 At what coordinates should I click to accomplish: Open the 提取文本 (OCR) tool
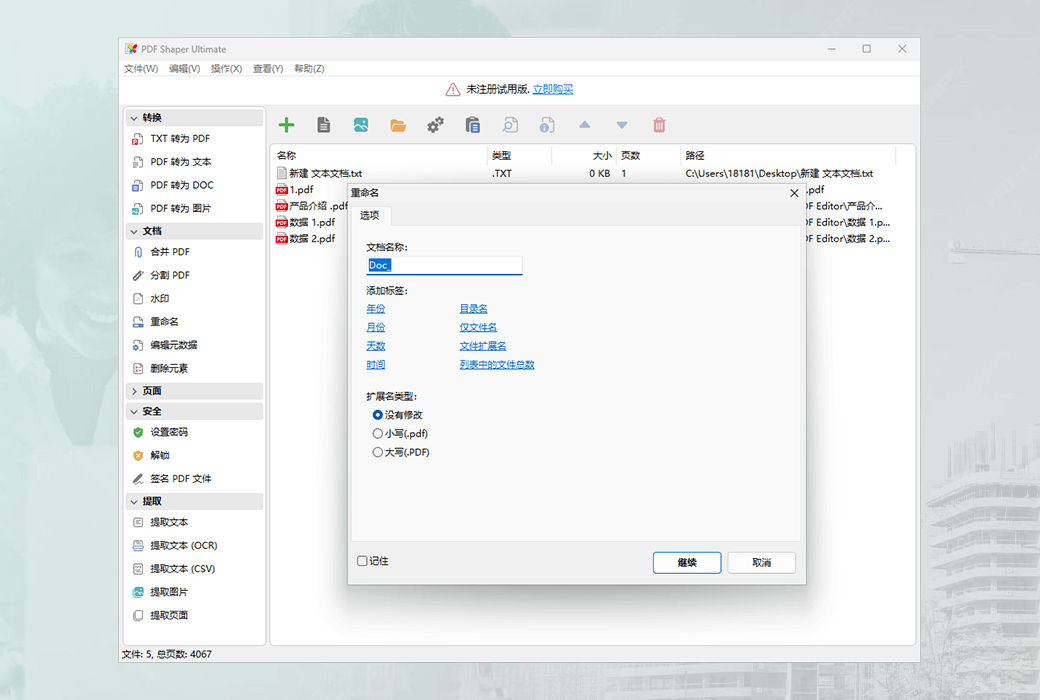187,545
